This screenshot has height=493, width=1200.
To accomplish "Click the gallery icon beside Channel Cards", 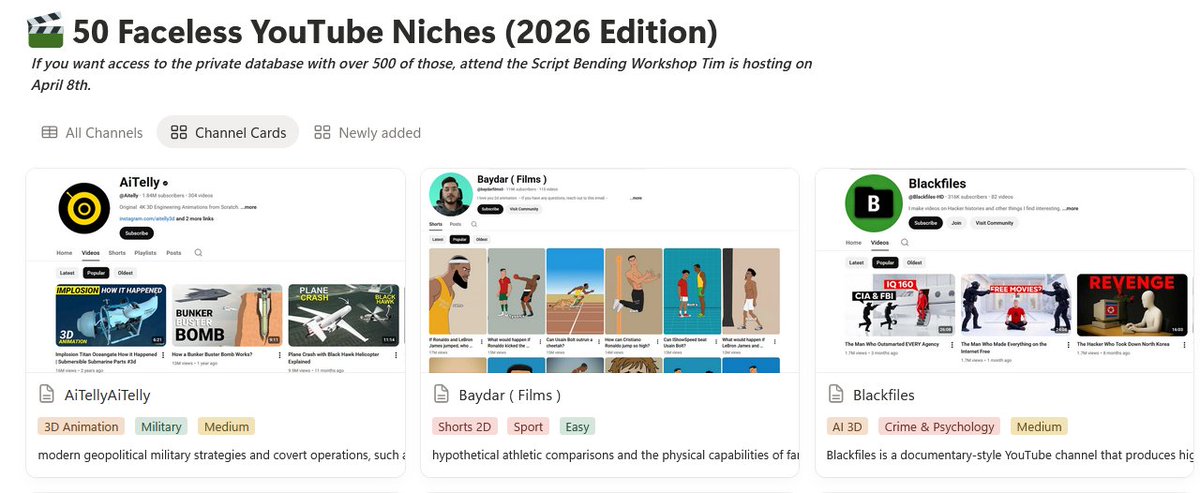I will 179,132.
